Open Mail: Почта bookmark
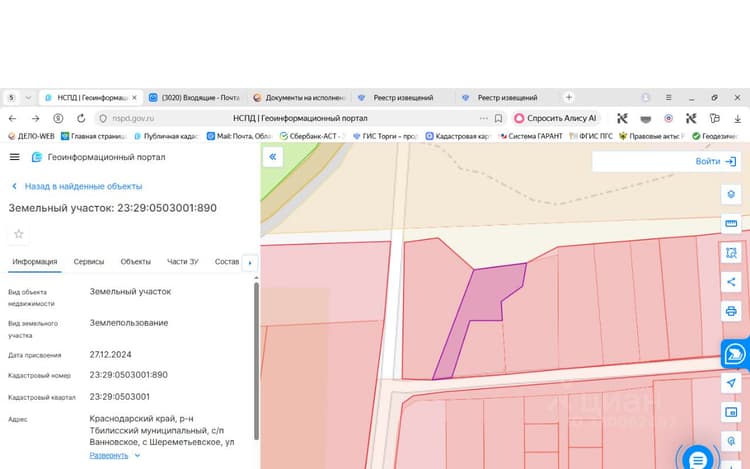The image size is (750, 469). 239,136
